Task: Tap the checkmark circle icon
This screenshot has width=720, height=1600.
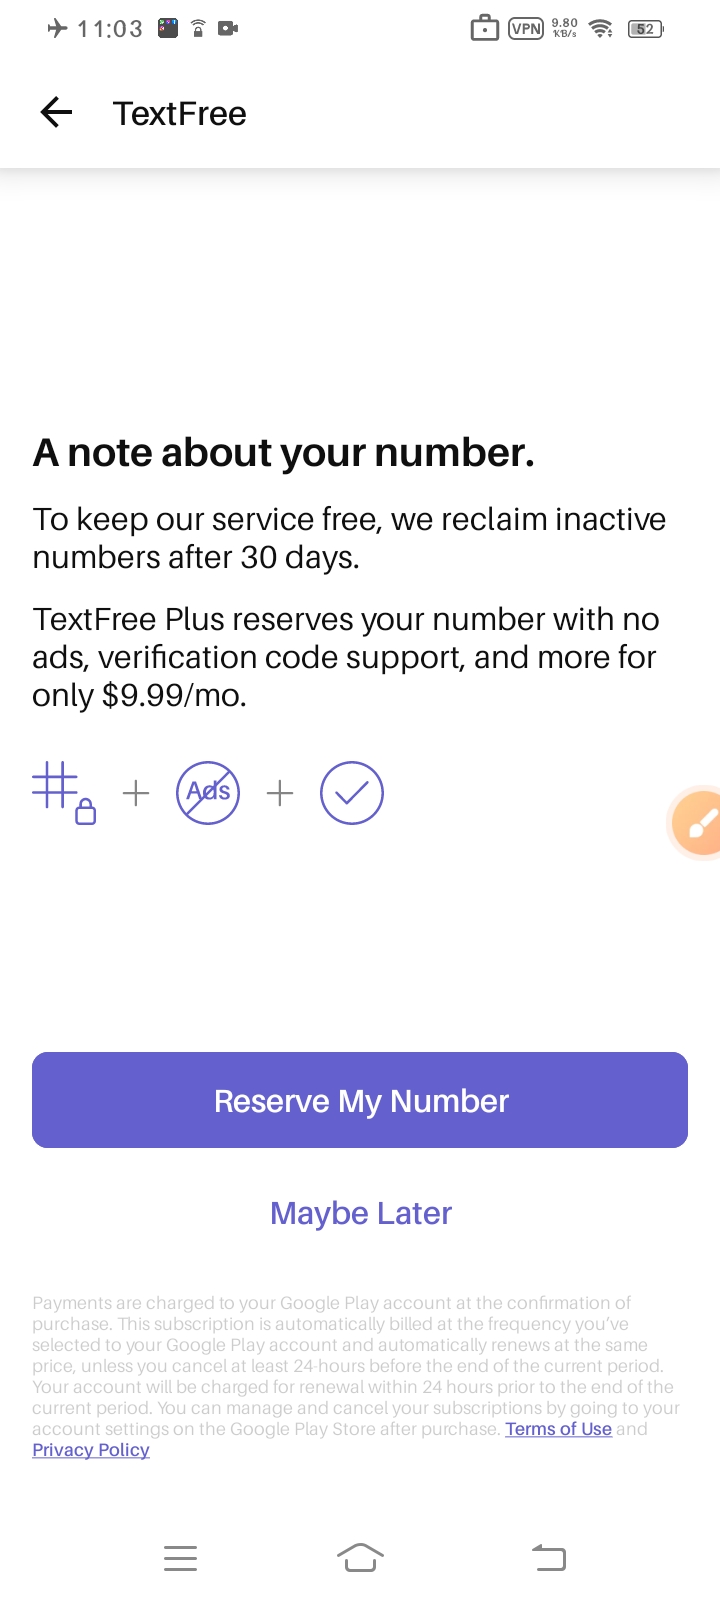Action: (352, 793)
